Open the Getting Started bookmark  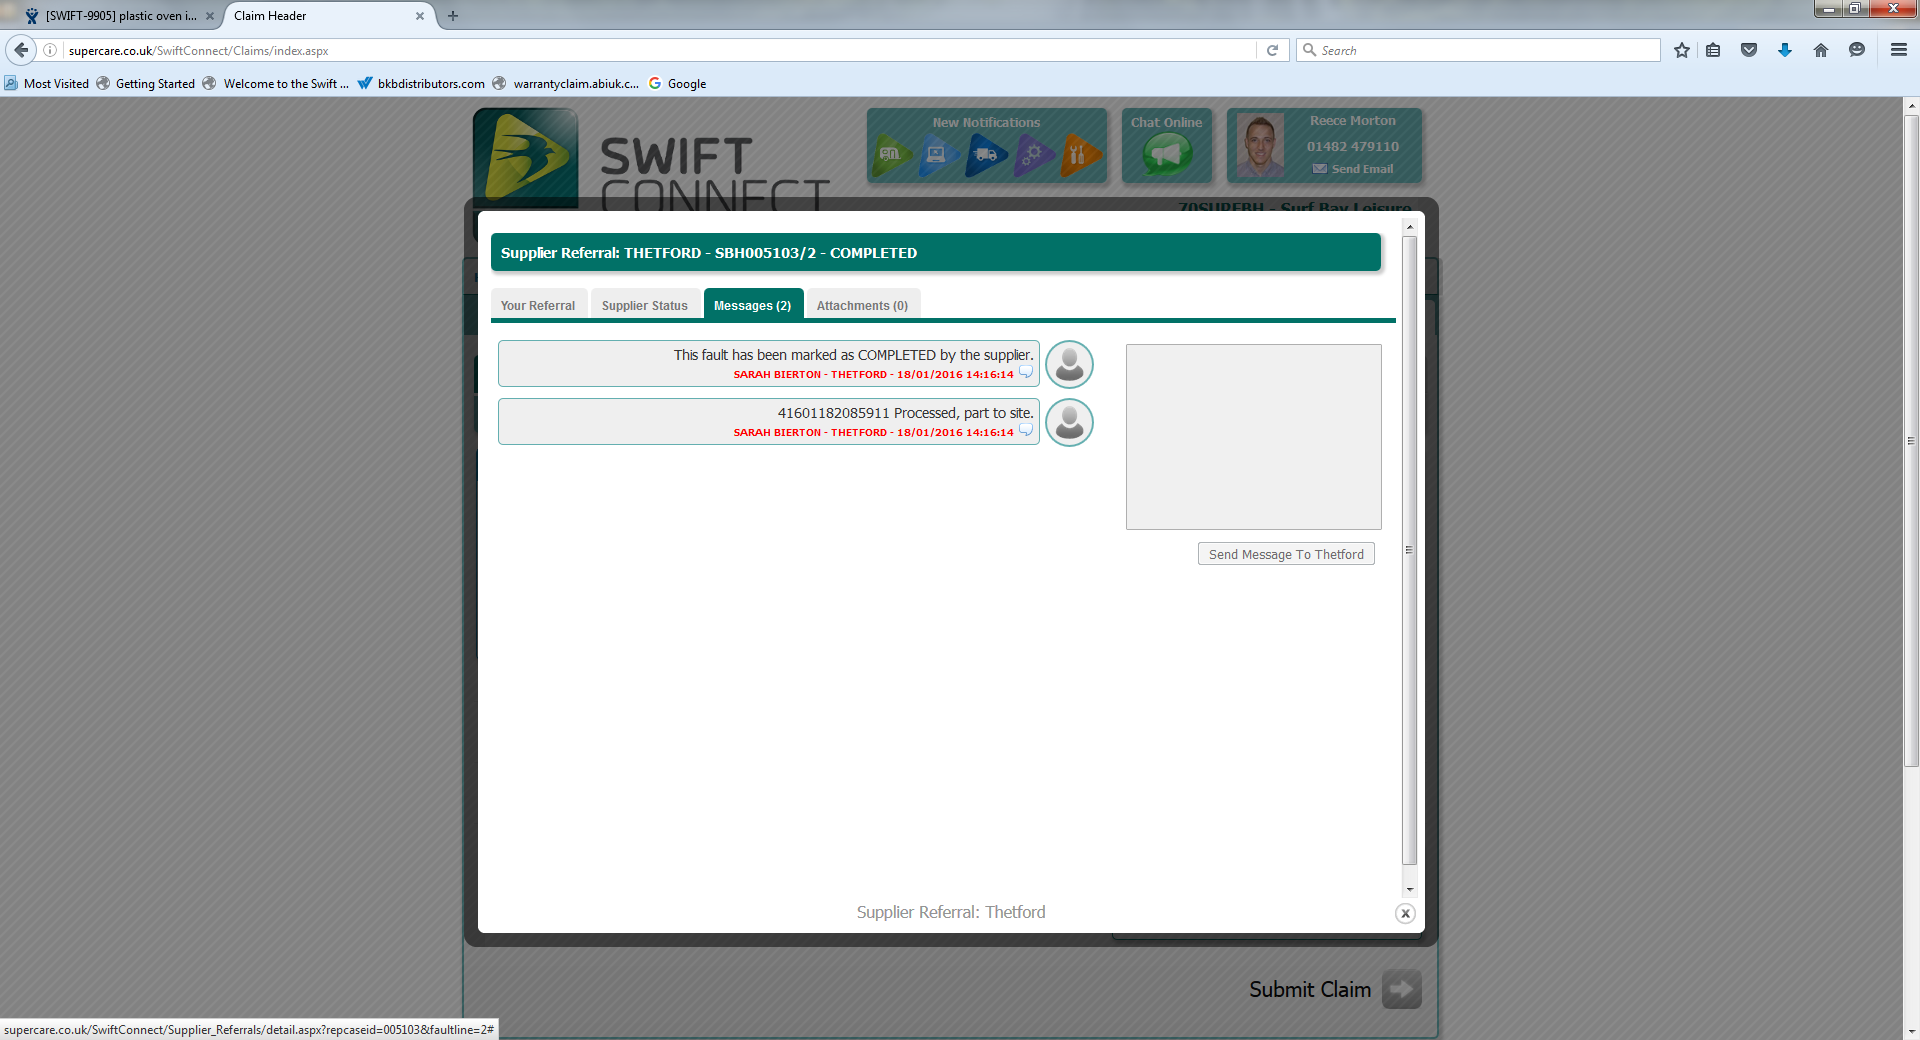(146, 84)
